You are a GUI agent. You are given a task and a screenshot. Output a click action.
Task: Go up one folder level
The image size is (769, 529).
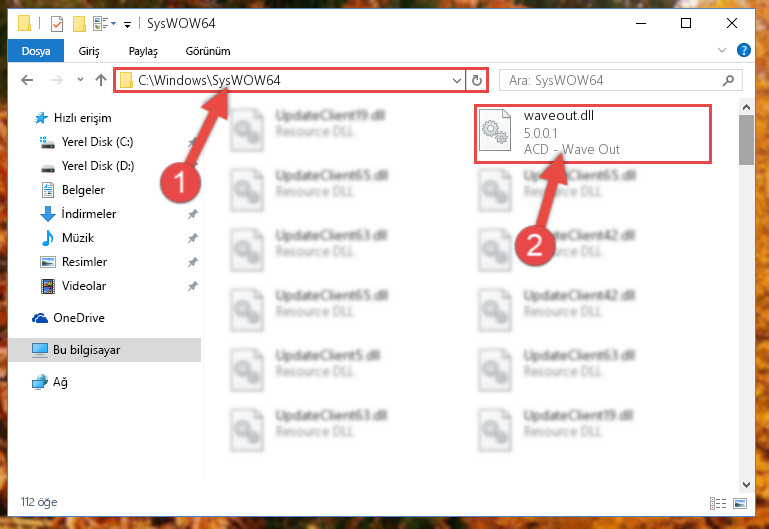point(101,80)
